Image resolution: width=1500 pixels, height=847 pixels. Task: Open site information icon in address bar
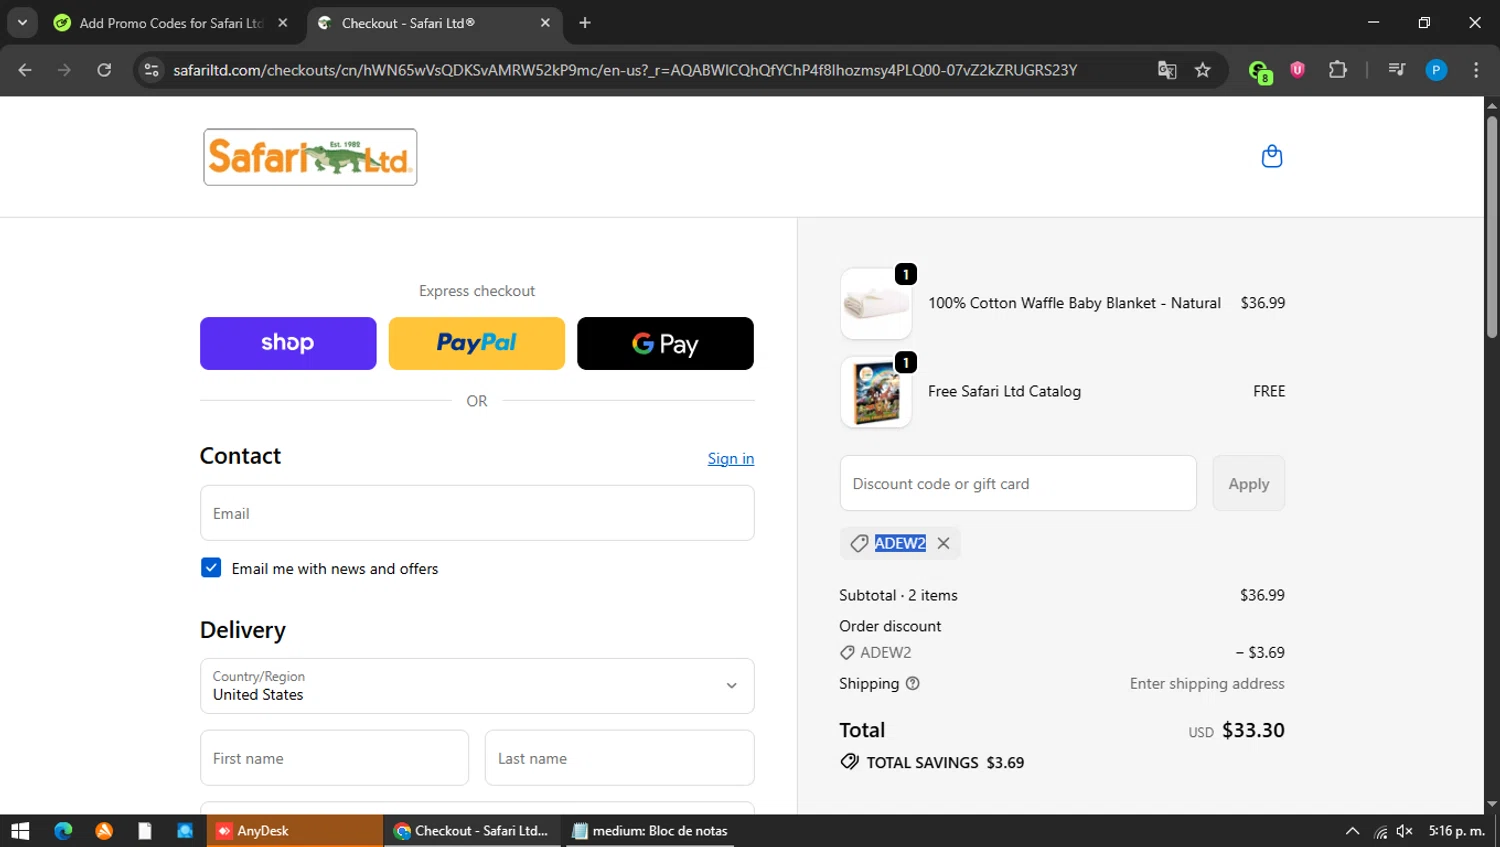(151, 70)
